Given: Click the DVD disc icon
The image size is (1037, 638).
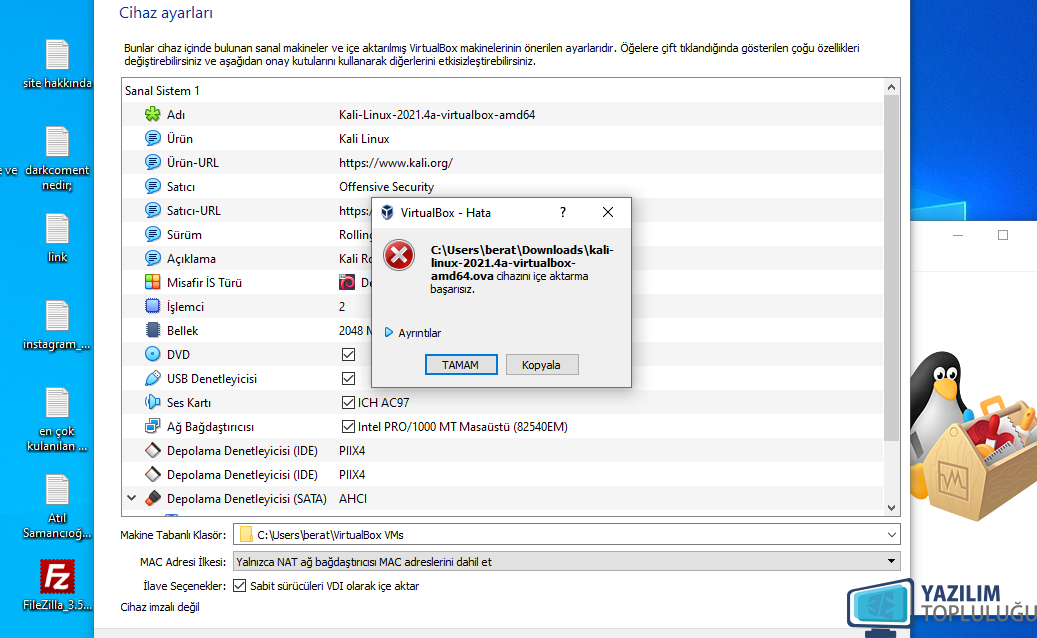Looking at the screenshot, I should [x=153, y=354].
